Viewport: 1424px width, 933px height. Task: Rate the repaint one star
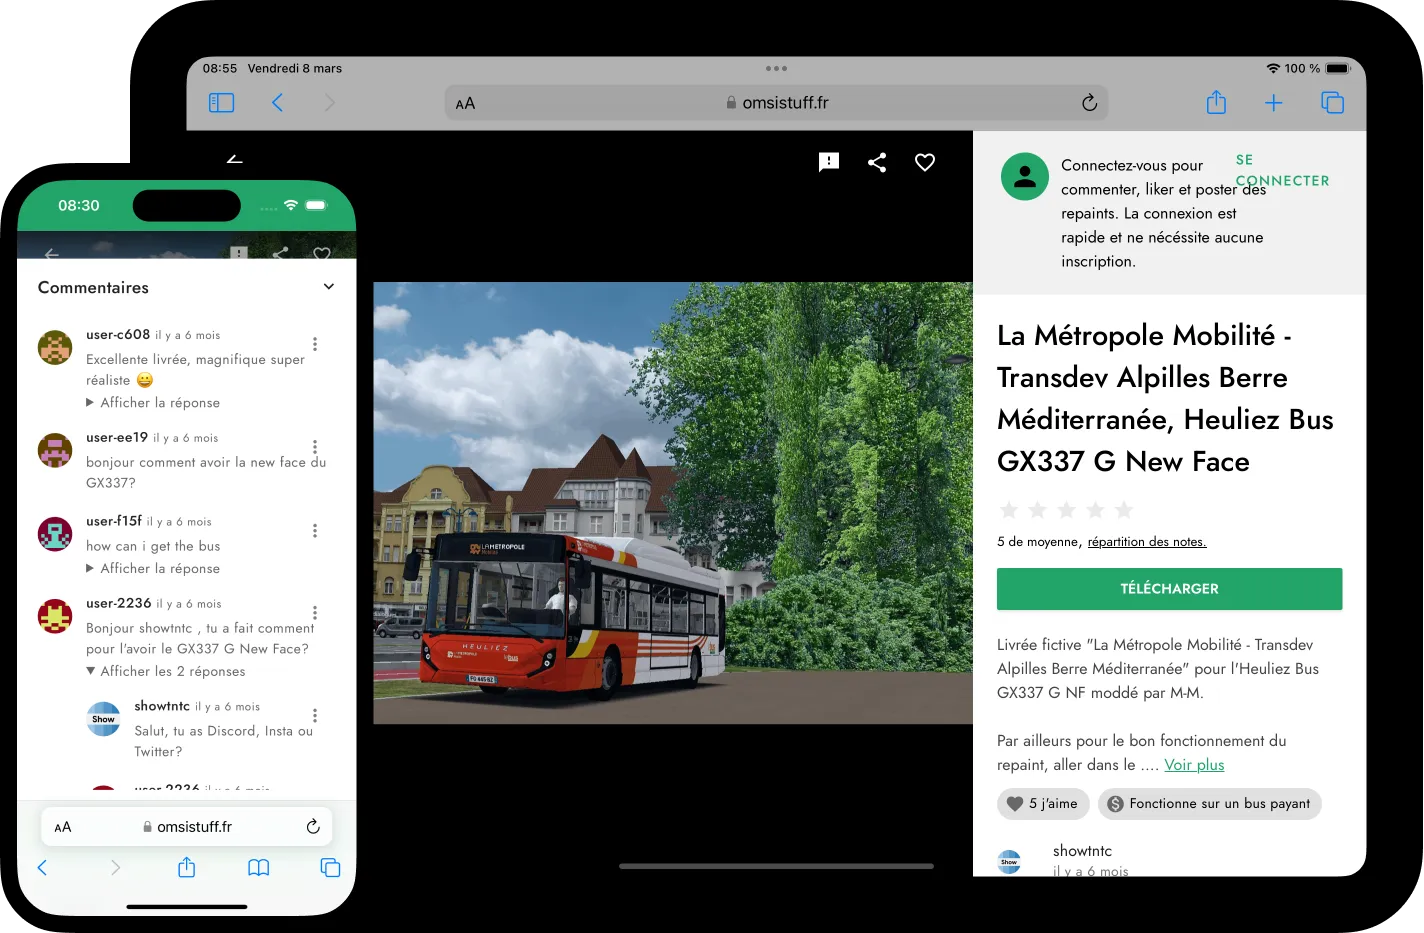pos(1009,510)
